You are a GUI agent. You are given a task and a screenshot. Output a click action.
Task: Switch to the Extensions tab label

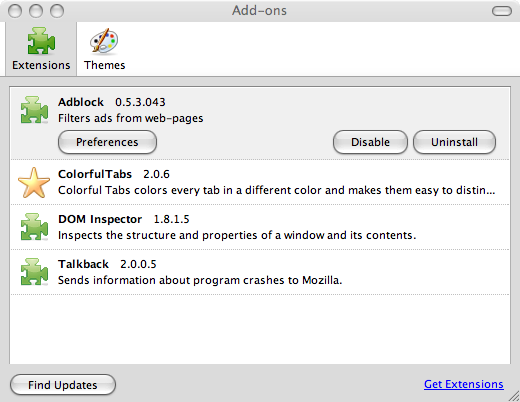pyautogui.click(x=41, y=65)
